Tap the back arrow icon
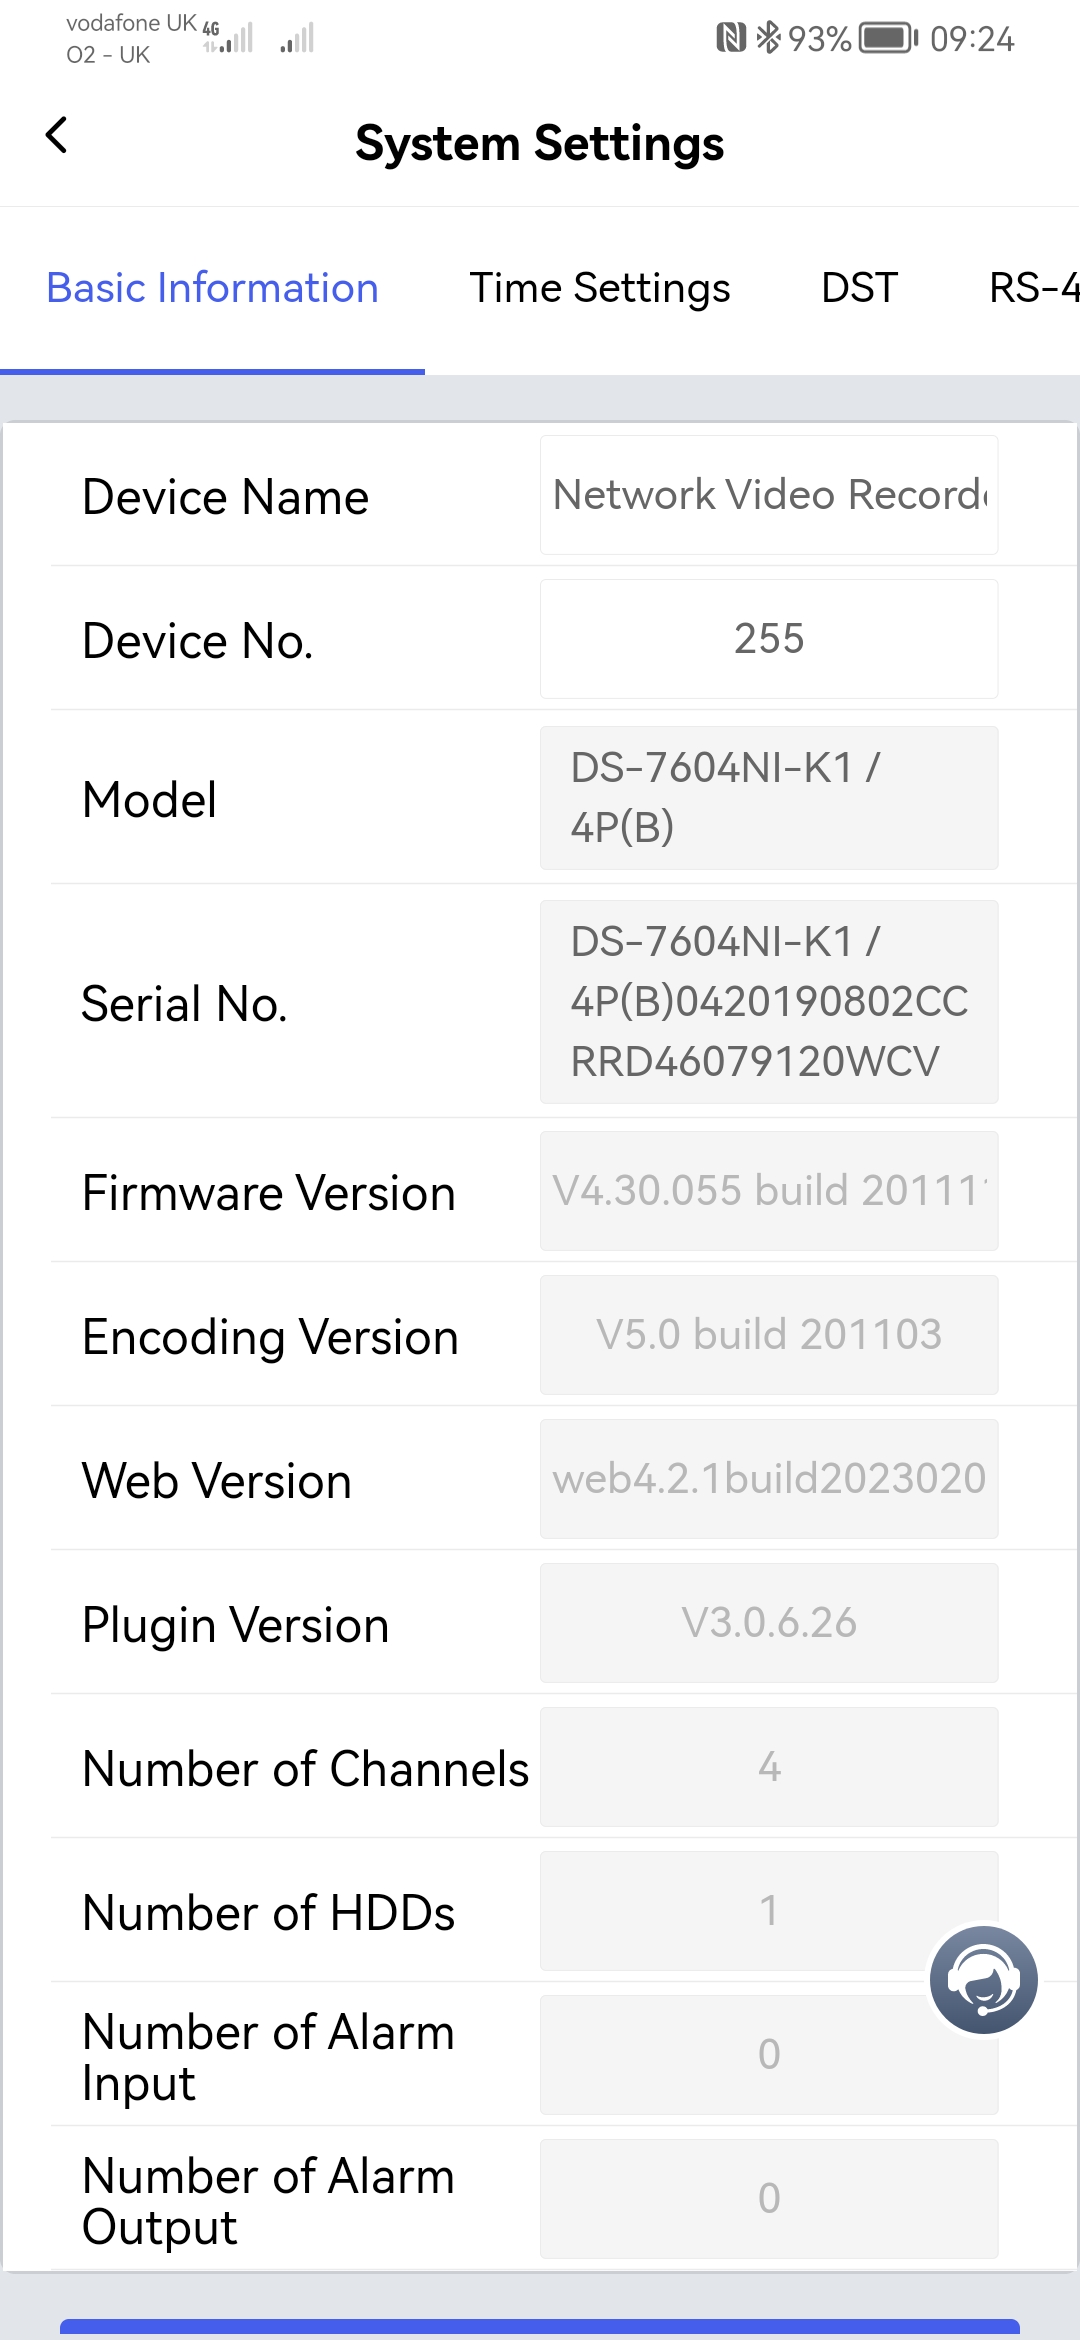The width and height of the screenshot is (1080, 2340). [57, 135]
